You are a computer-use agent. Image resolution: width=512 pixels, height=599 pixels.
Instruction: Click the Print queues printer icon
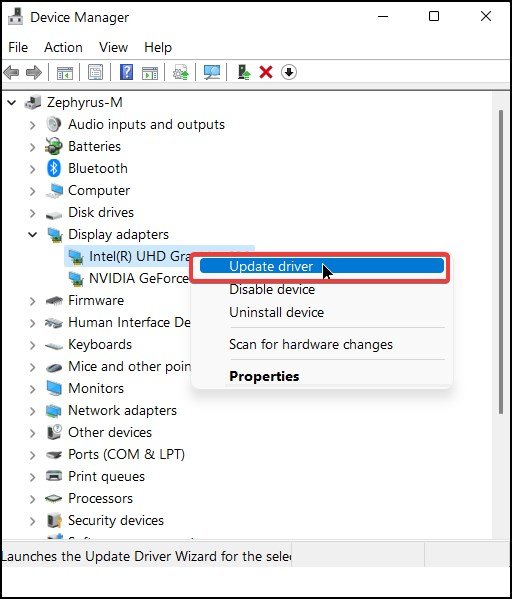pos(53,476)
